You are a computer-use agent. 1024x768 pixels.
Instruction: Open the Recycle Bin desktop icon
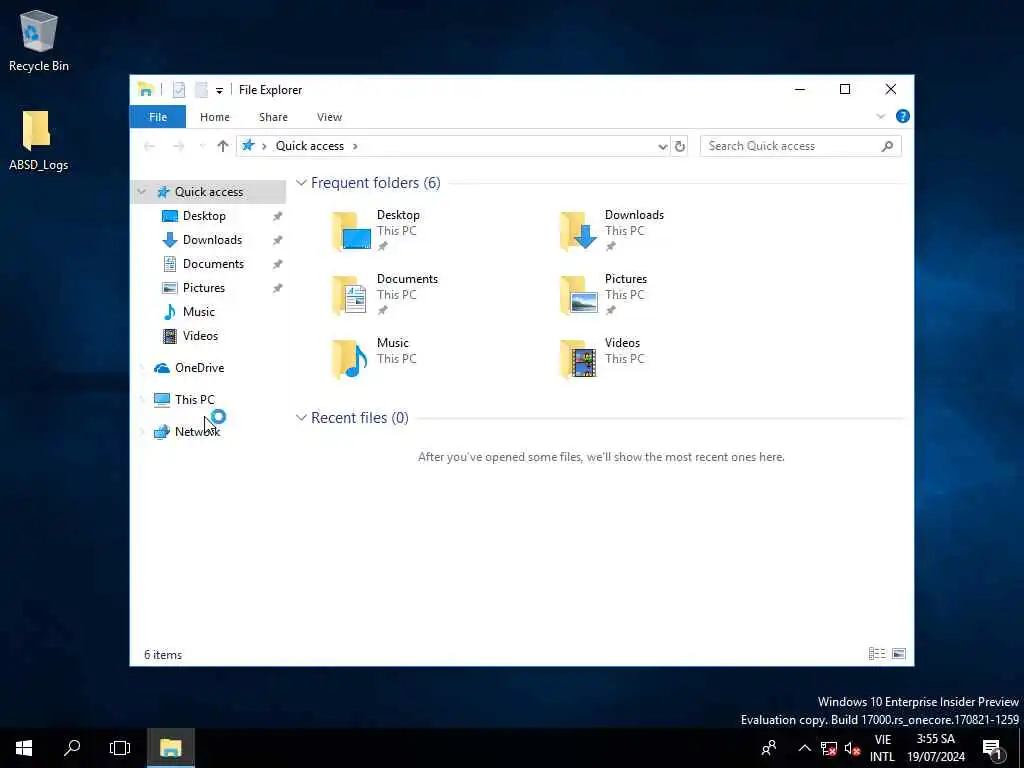click(x=39, y=40)
